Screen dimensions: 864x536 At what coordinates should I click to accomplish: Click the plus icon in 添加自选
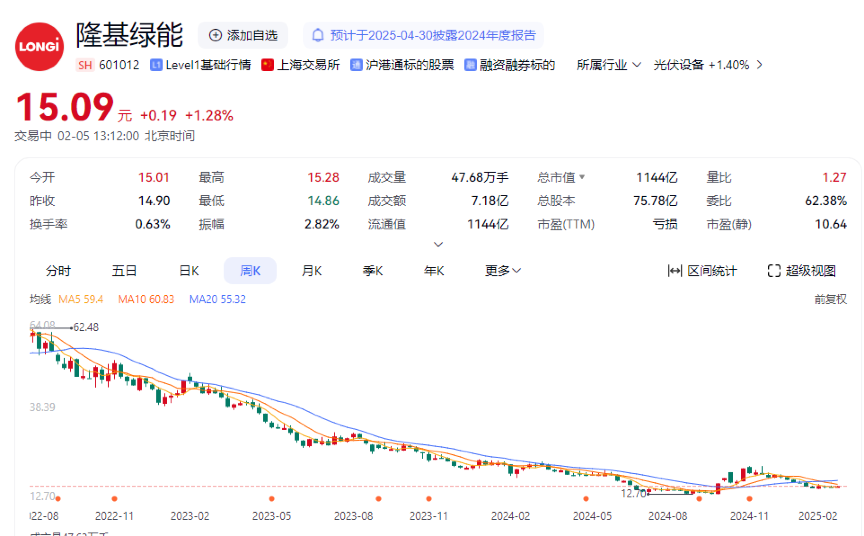click(x=215, y=35)
